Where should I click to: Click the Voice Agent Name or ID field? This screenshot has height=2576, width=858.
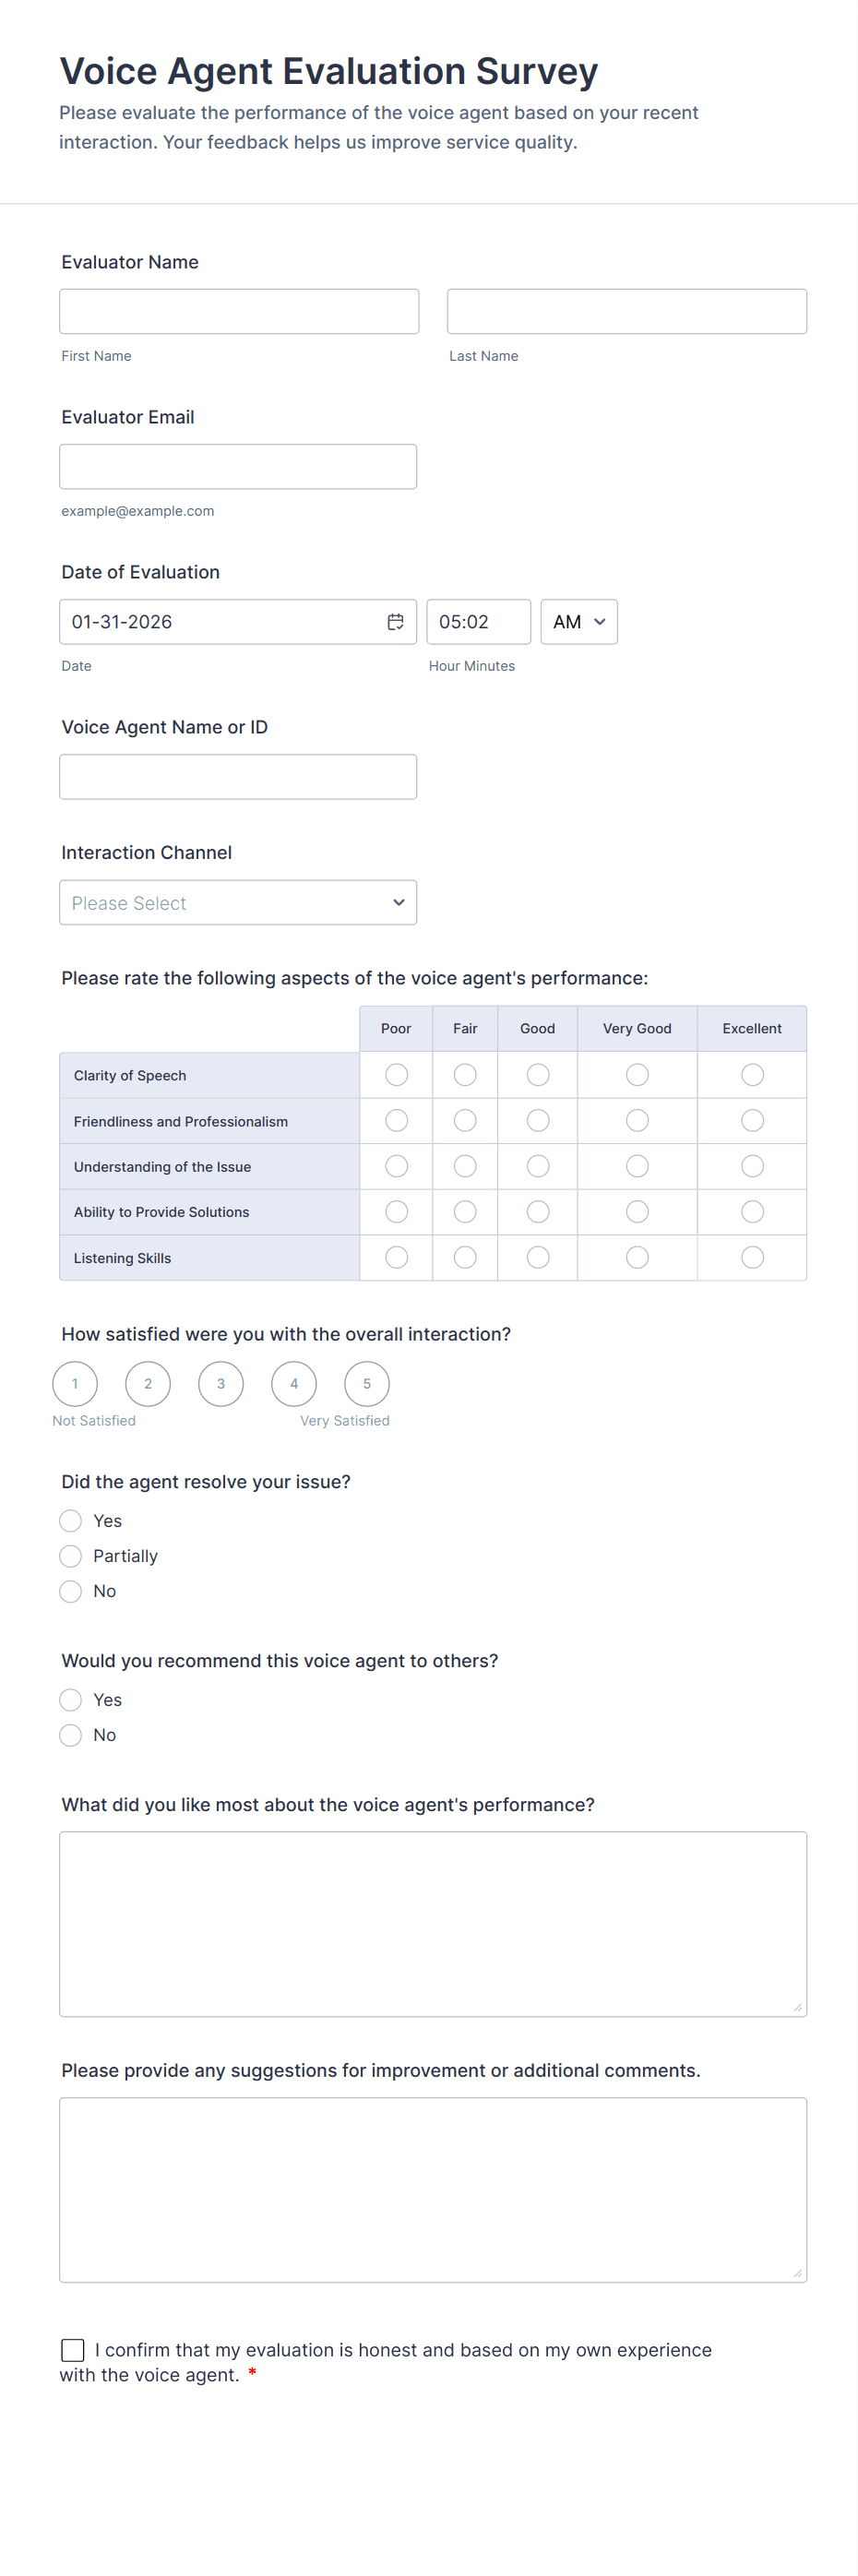point(238,777)
